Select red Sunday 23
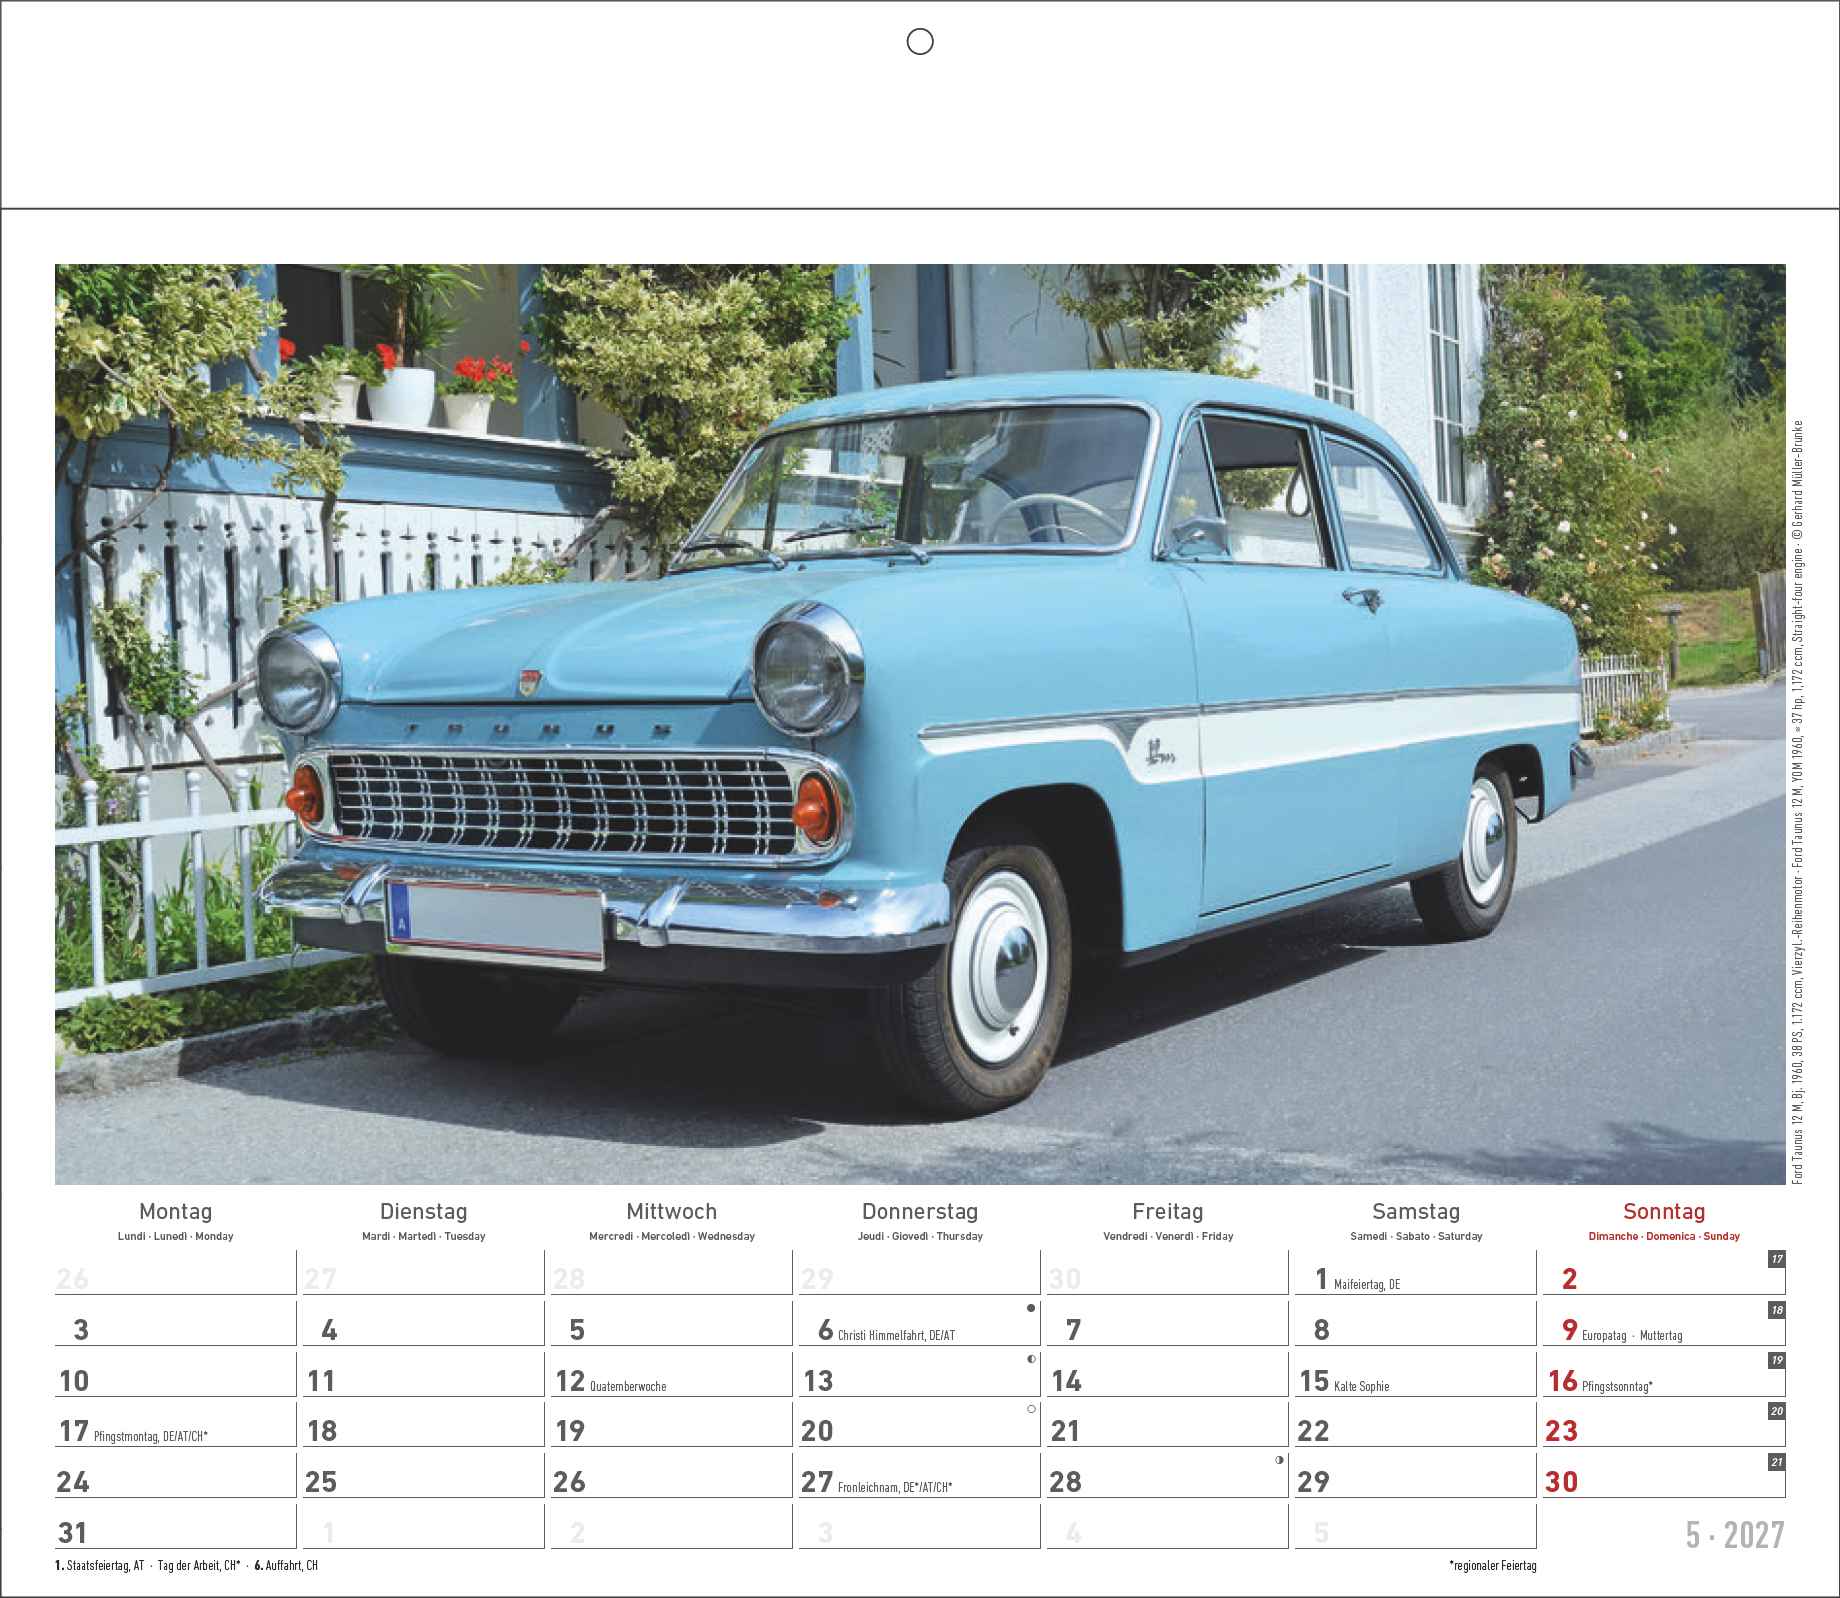 (x=1664, y=1425)
